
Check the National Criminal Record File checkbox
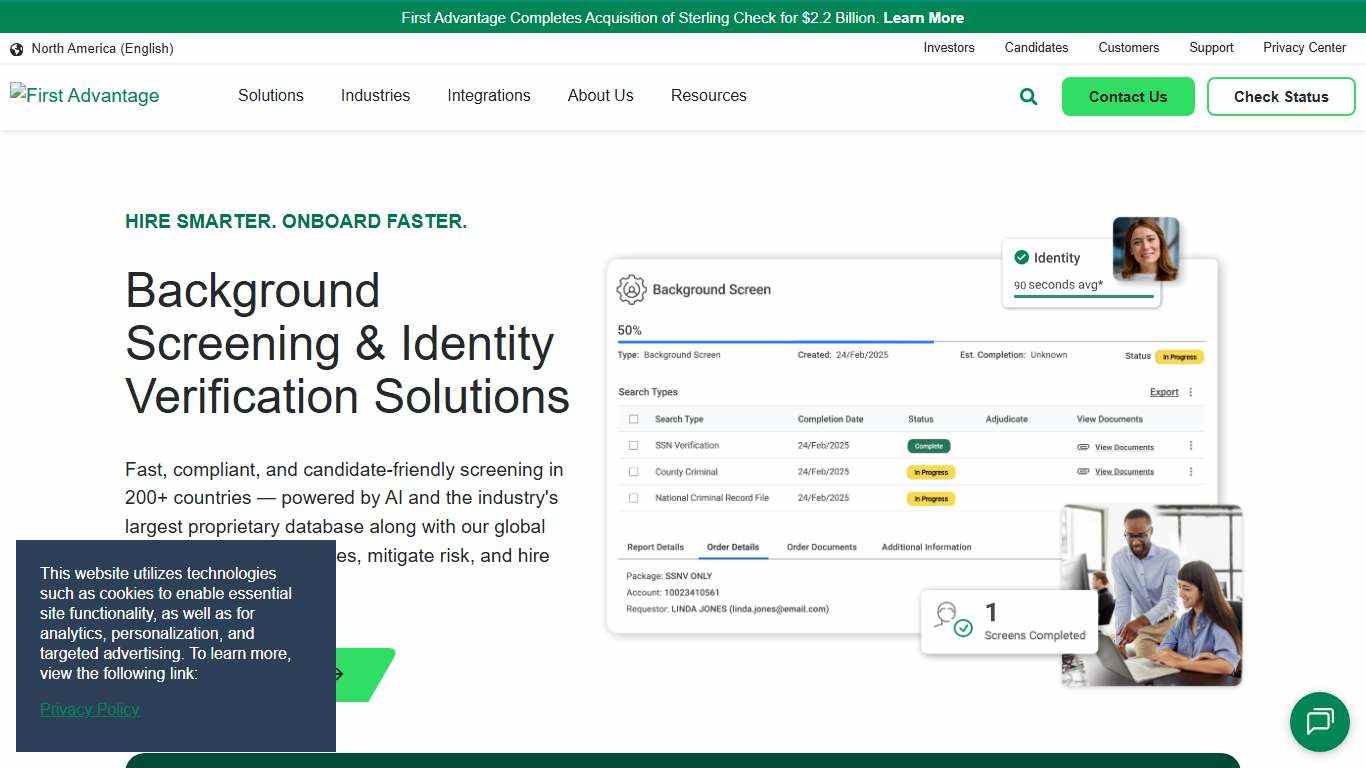coord(634,497)
